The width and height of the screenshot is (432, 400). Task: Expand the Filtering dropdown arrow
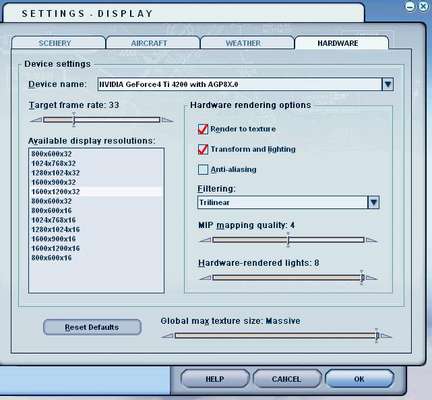pos(373,202)
